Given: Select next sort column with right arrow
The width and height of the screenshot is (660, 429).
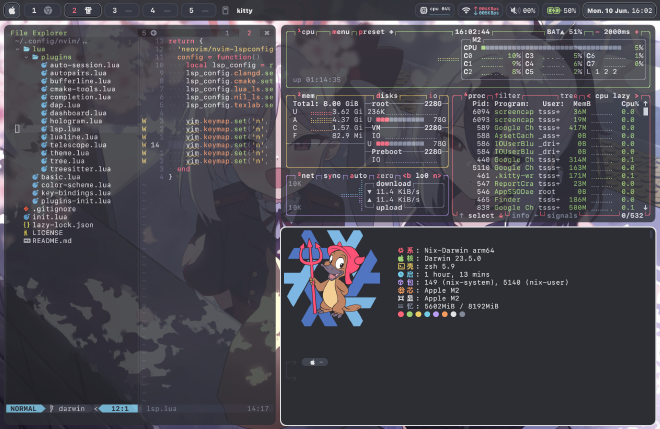Looking at the screenshot, I should click(x=636, y=96).
